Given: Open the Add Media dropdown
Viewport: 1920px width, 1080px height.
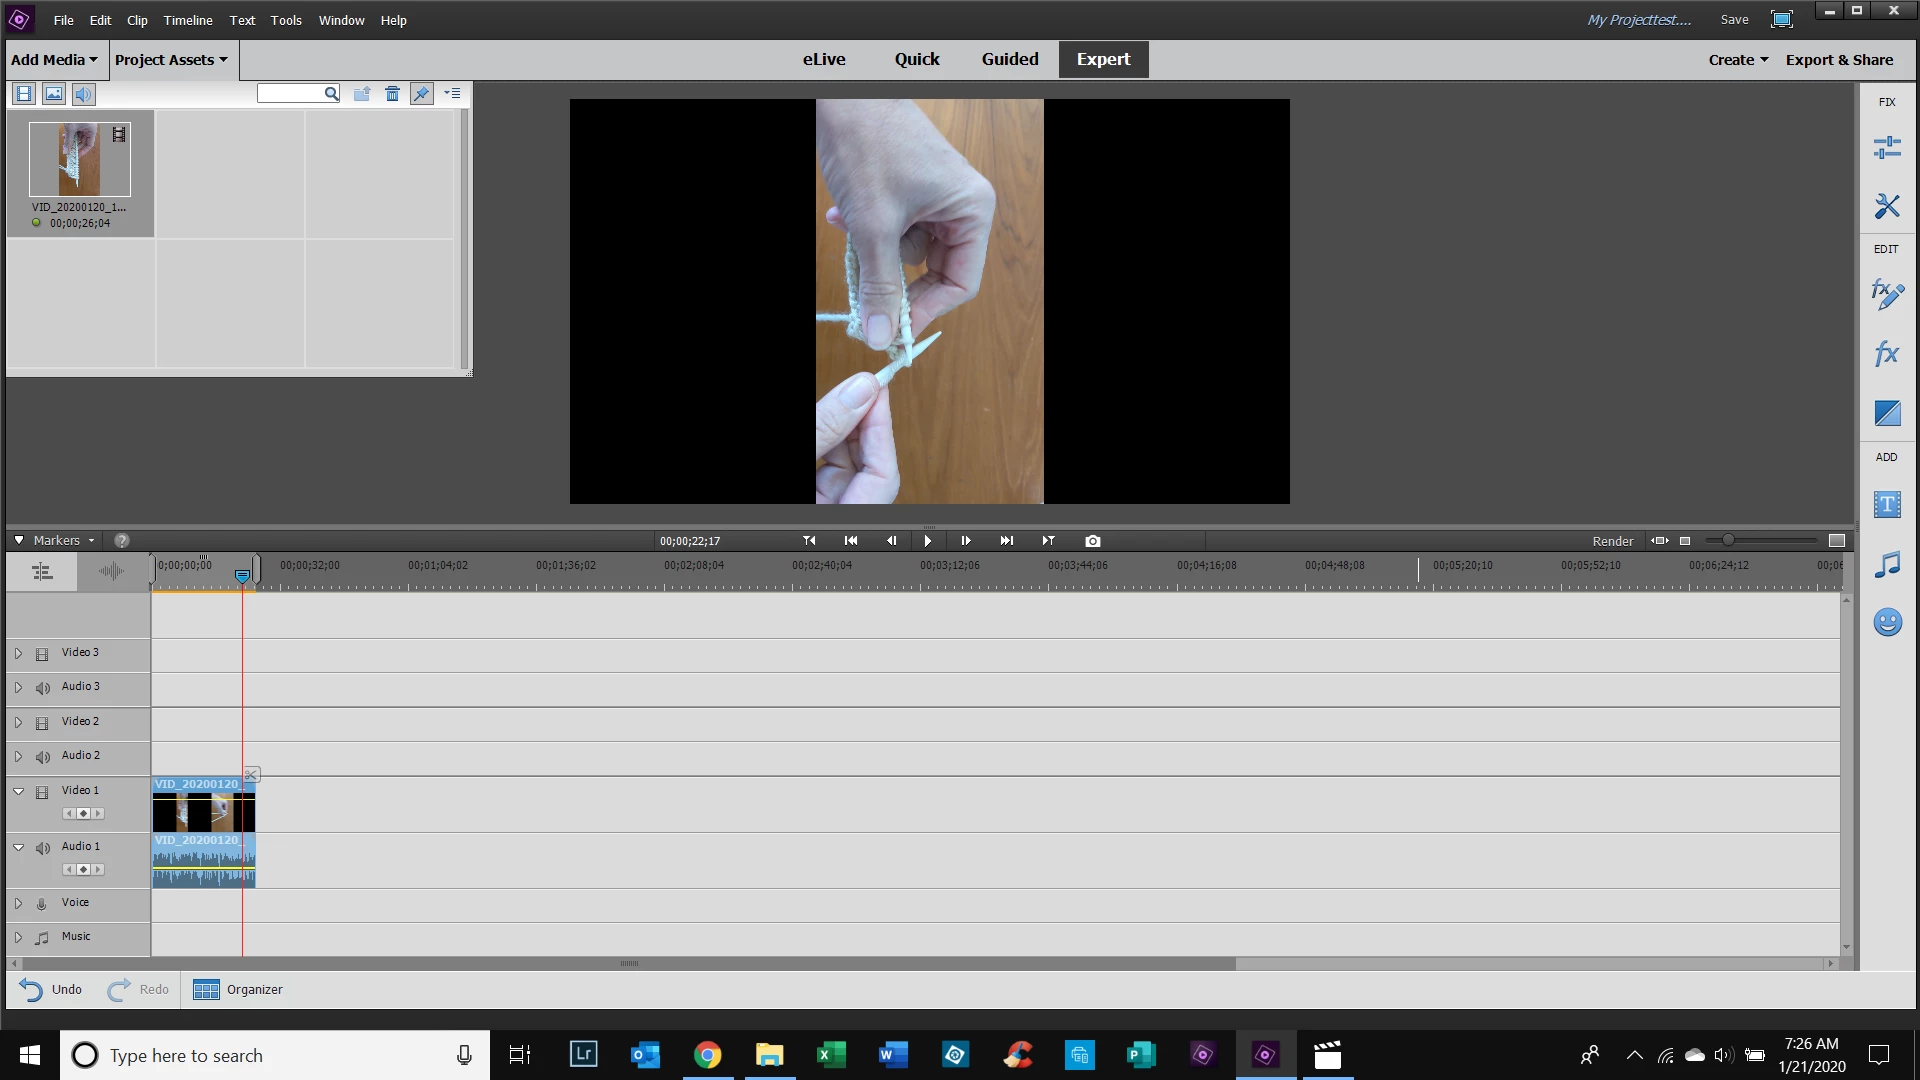Looking at the screenshot, I should (x=54, y=60).
